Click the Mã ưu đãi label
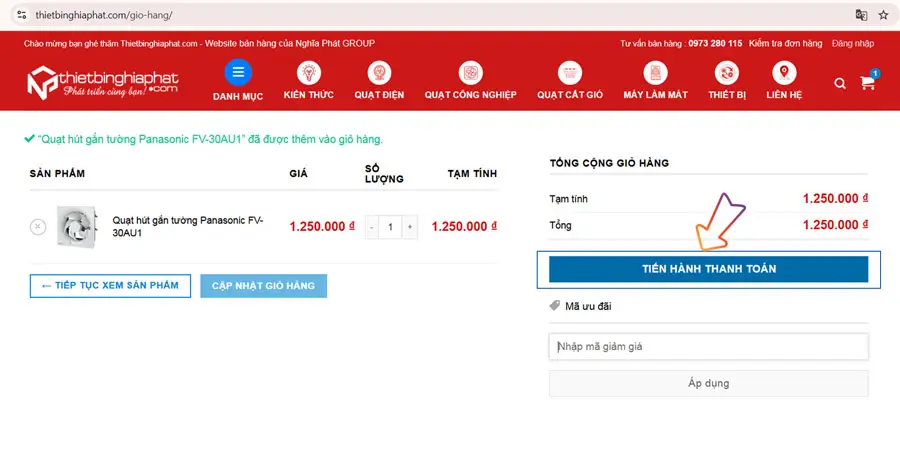The height and width of the screenshot is (464, 900). (x=588, y=306)
